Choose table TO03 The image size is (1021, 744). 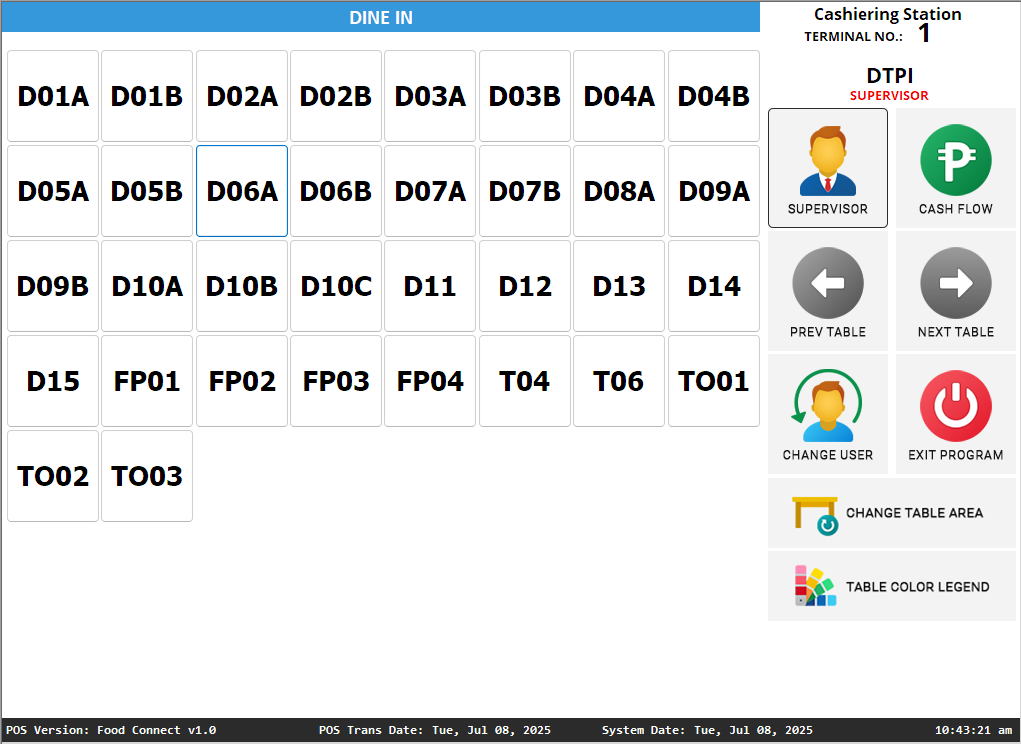coord(147,476)
